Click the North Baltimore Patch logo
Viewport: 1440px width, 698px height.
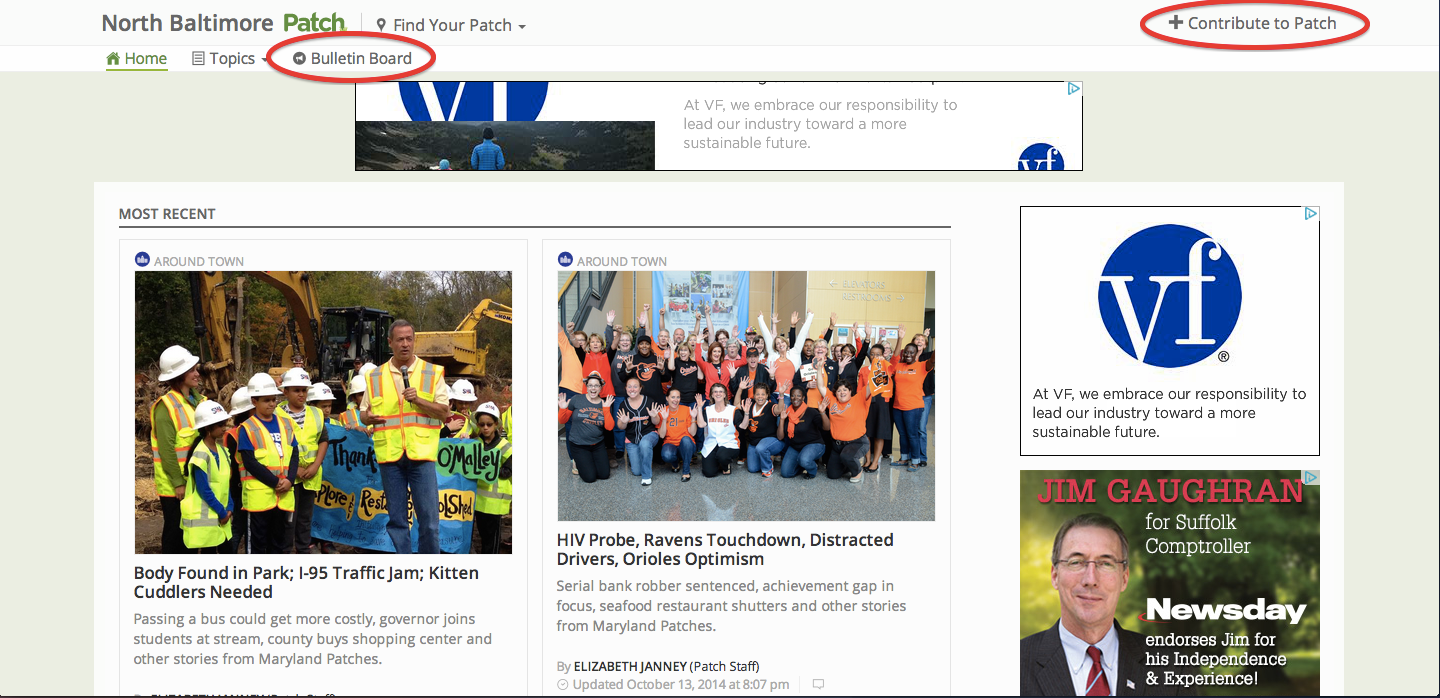(x=223, y=23)
